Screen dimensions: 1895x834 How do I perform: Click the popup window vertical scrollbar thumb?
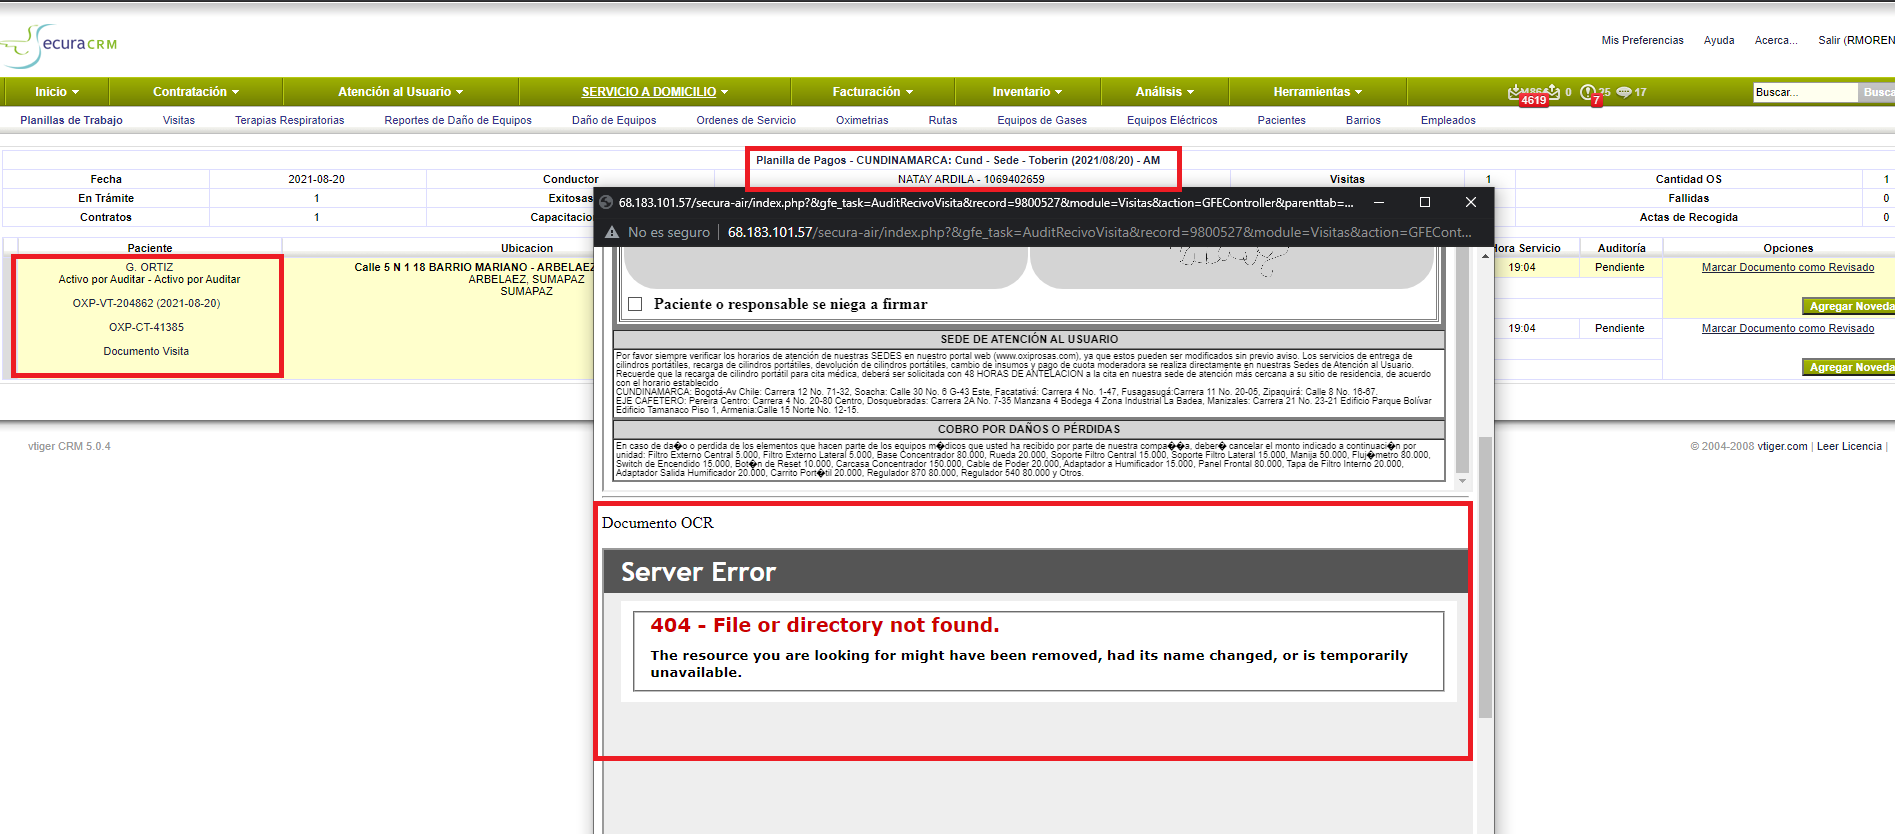1485,577
